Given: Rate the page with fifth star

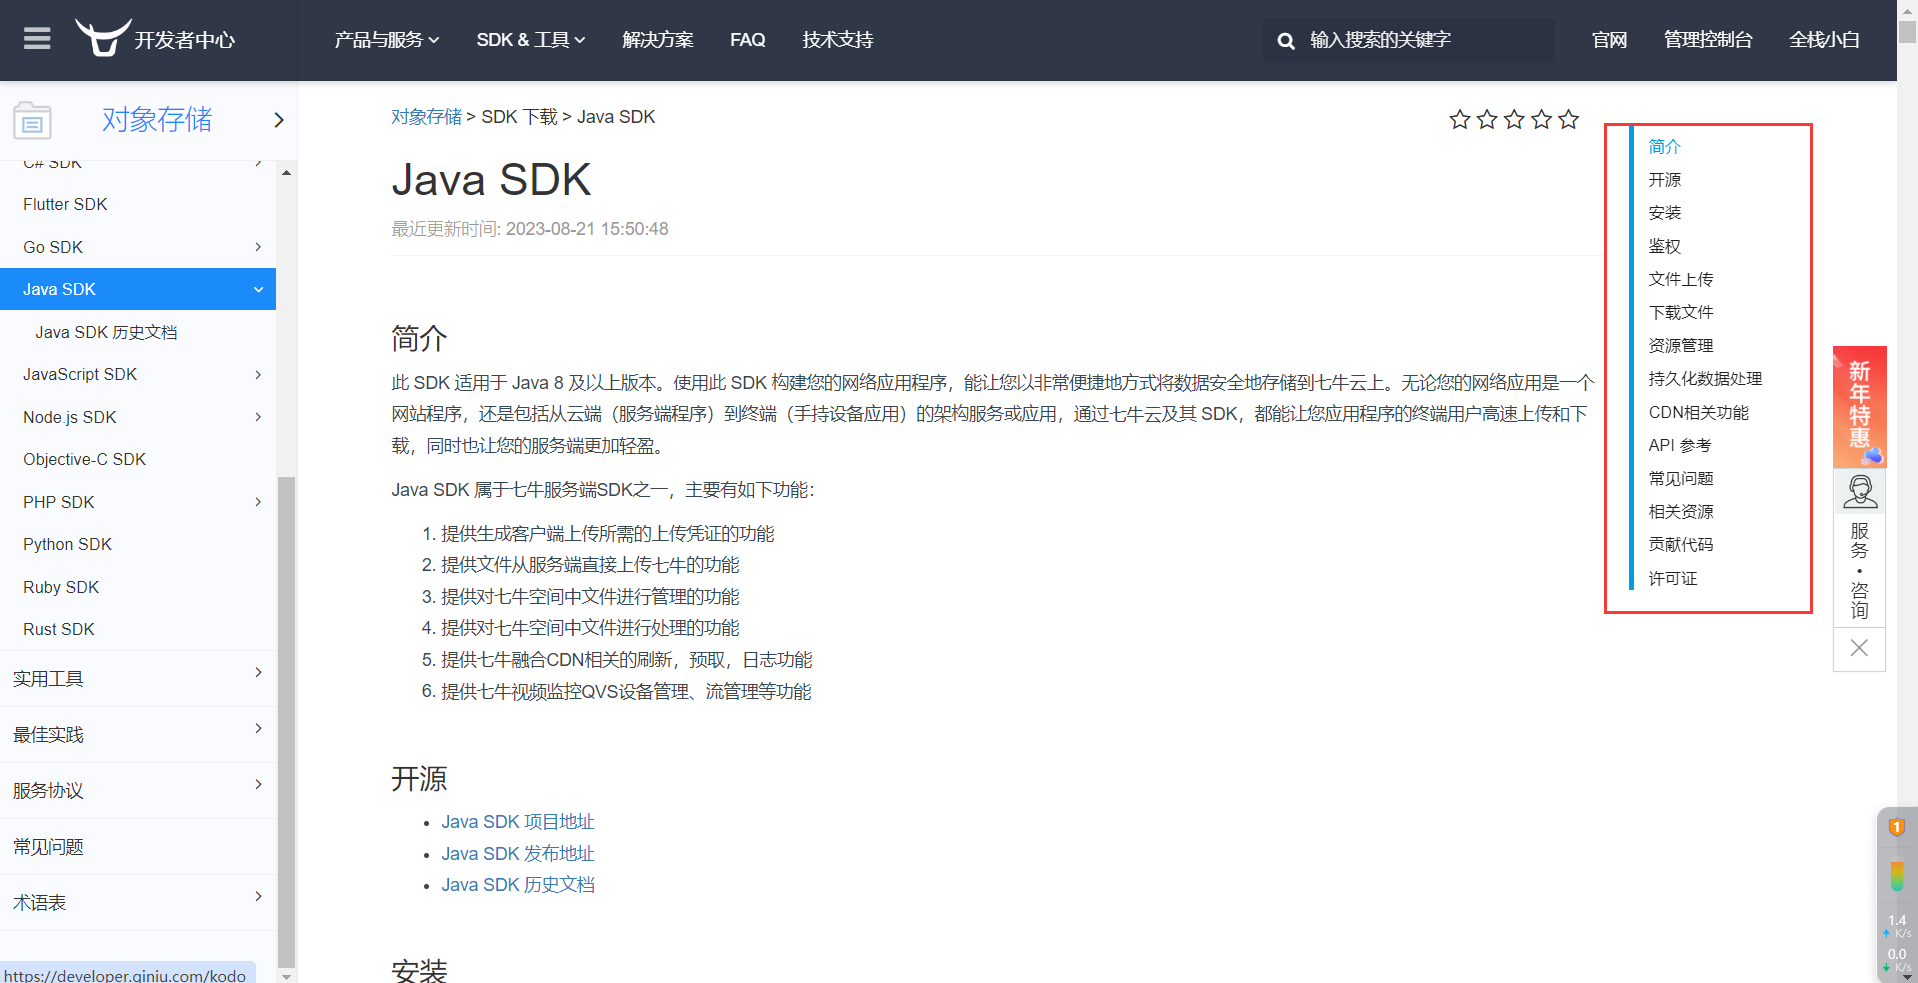Looking at the screenshot, I should (x=1569, y=120).
